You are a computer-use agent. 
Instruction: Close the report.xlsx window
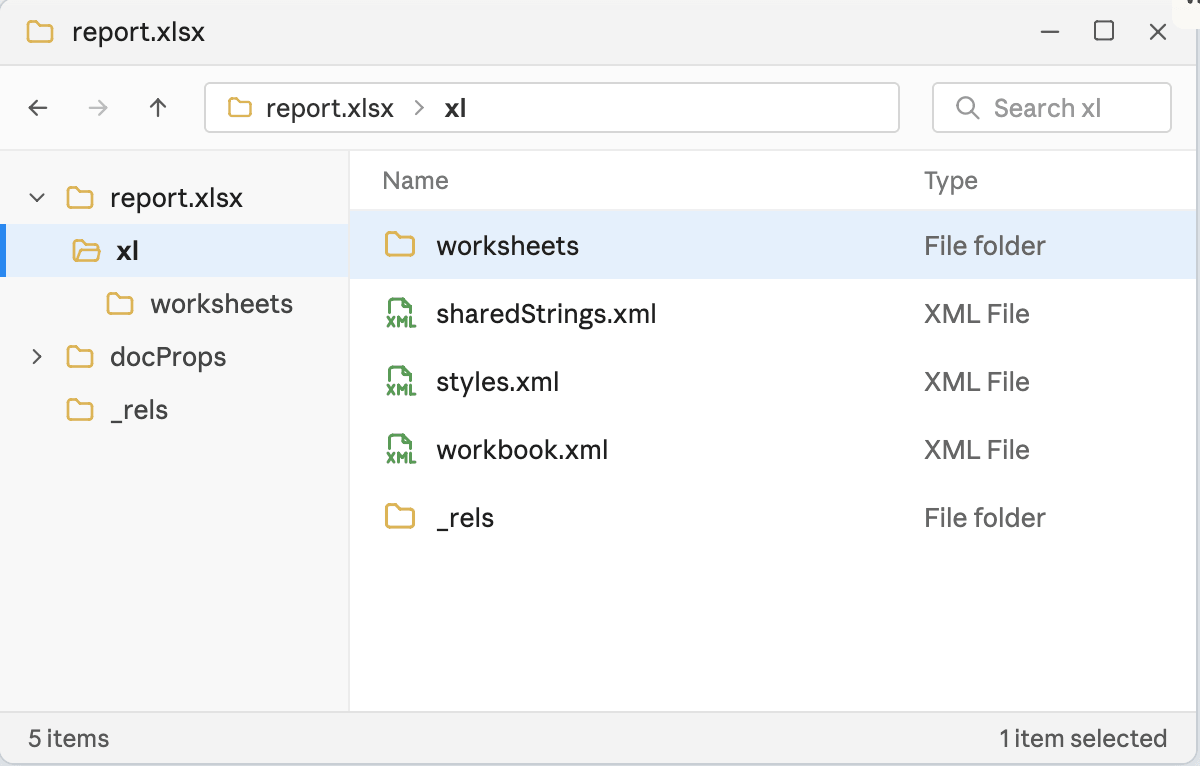1158,32
